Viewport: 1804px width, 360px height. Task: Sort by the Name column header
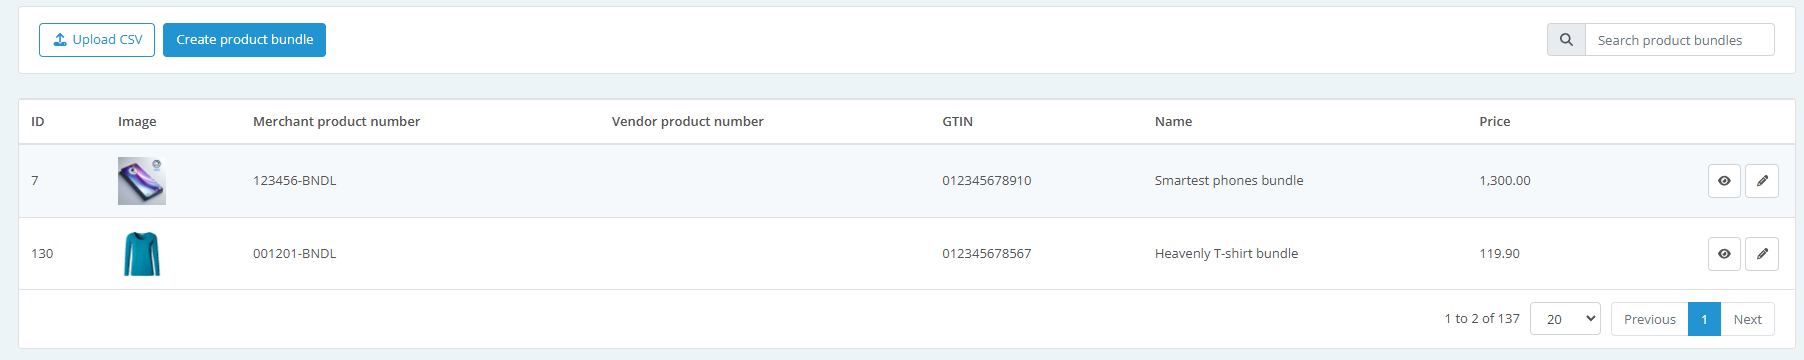coord(1173,121)
